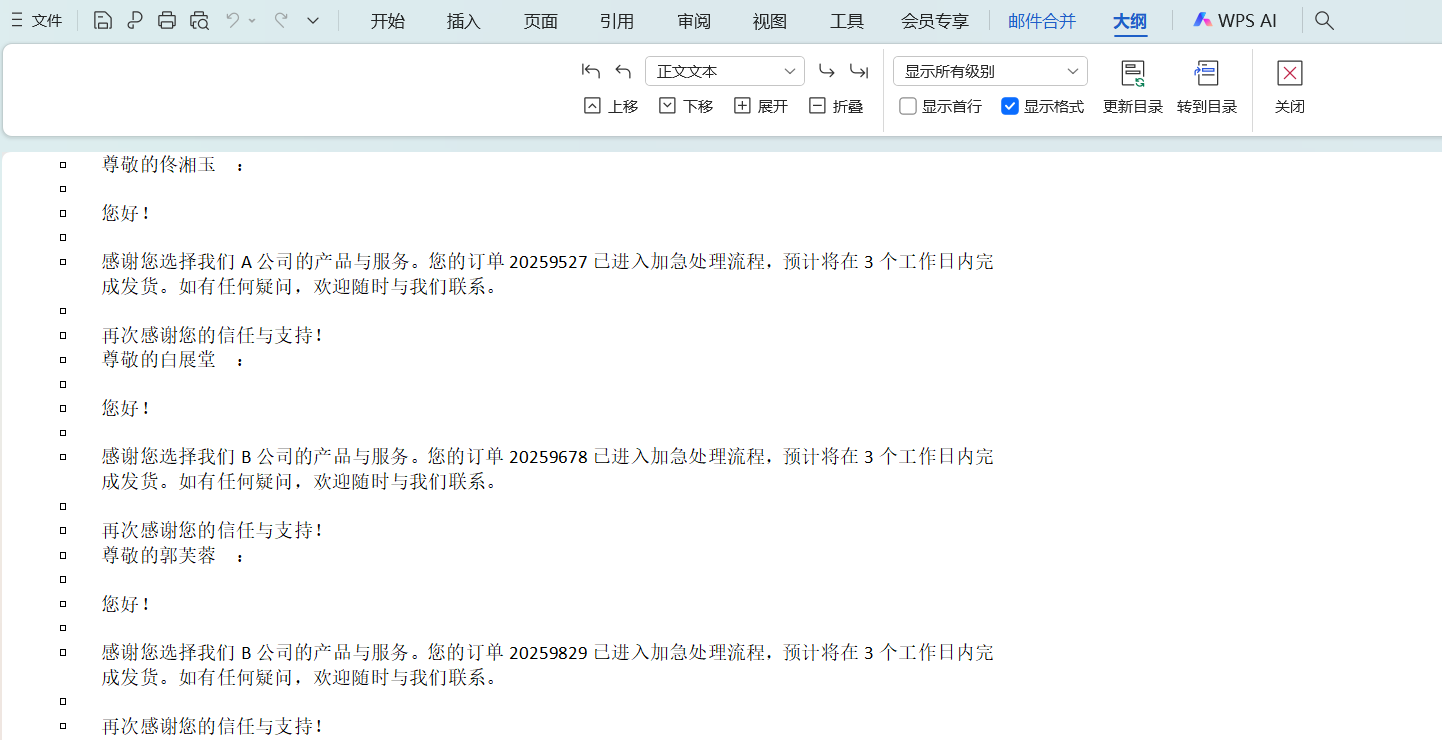Disable the 显示格式 checkbox
Screen dimensions: 1442x740
[x=1009, y=105]
